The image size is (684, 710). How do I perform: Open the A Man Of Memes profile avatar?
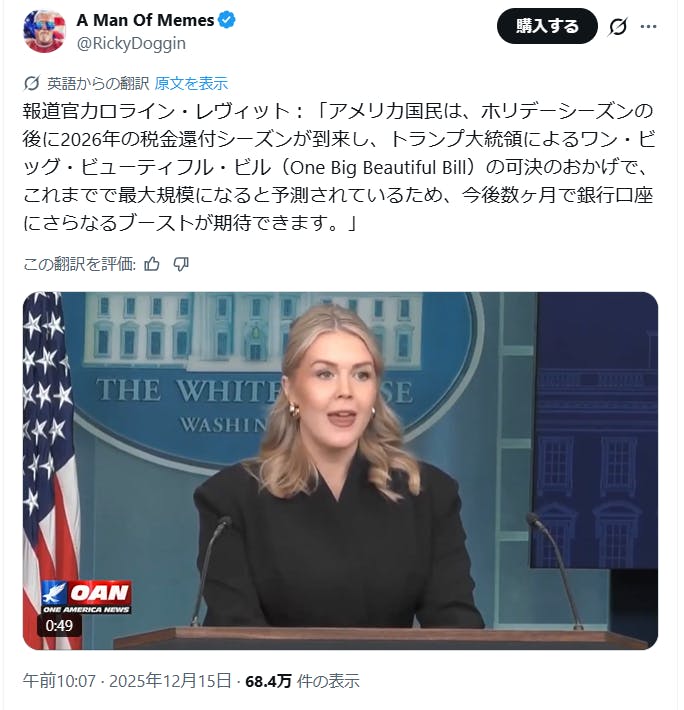click(44, 31)
